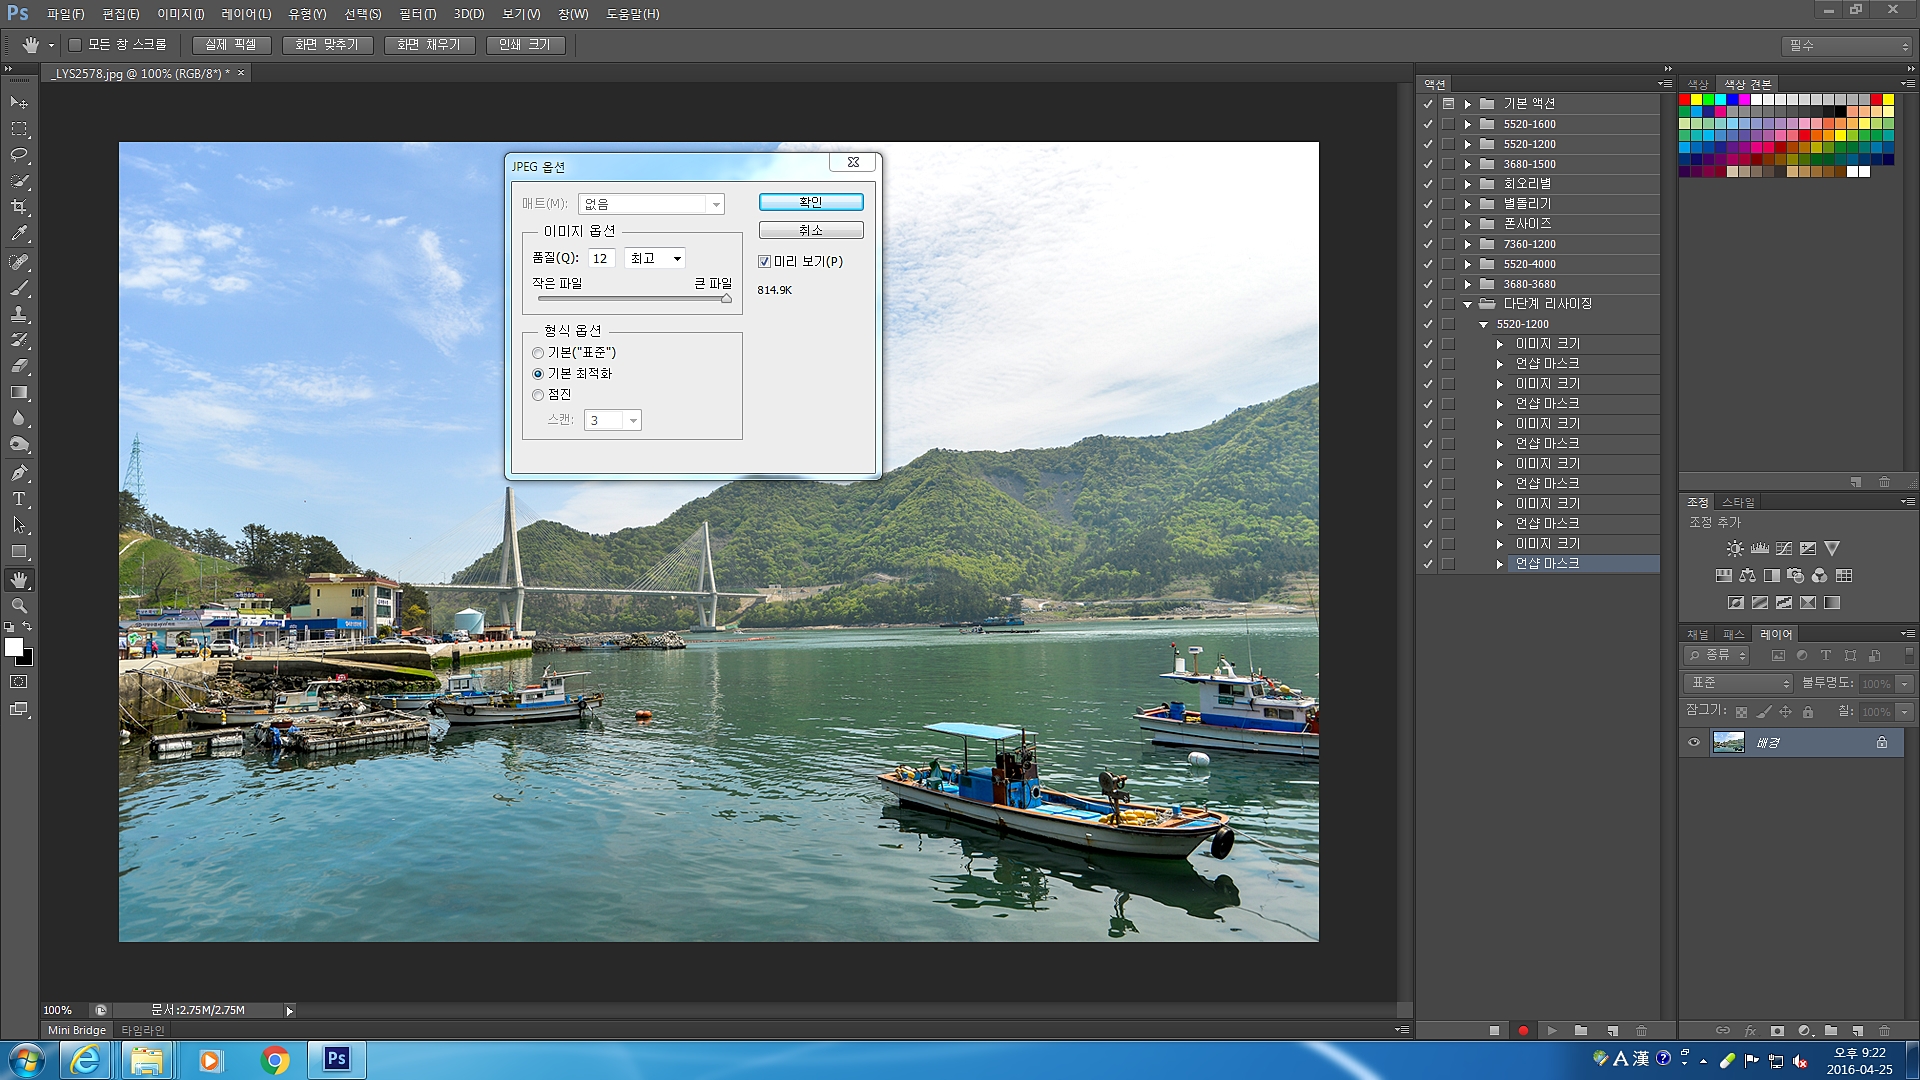This screenshot has width=1920, height=1080.
Task: Switch to the Channels tab
Action: coord(1698,634)
